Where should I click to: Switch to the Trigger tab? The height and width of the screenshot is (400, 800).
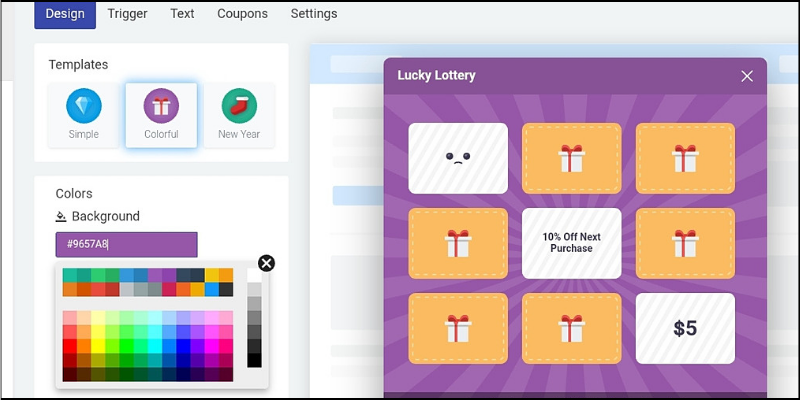[128, 13]
